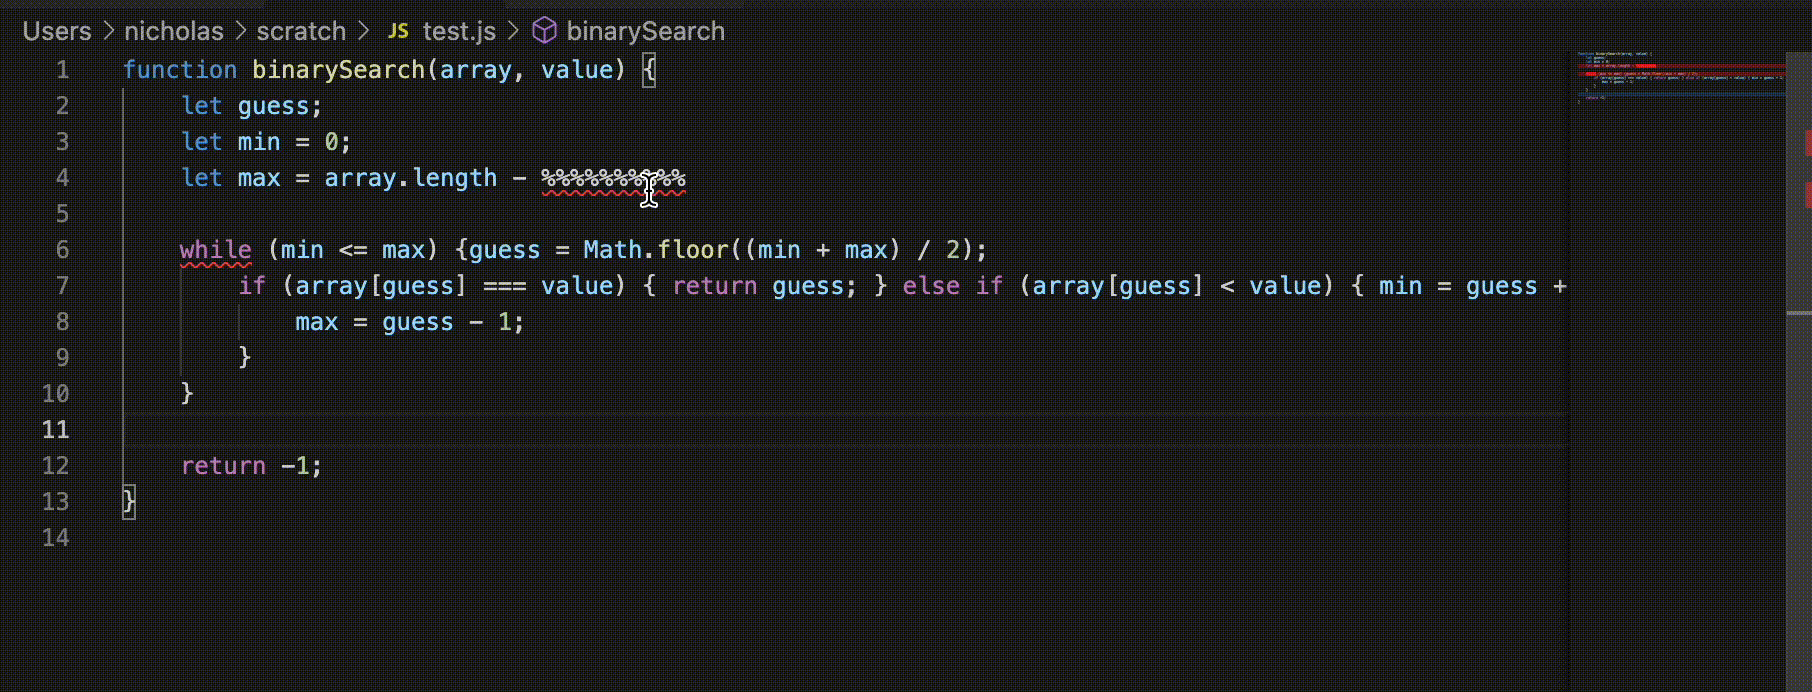Click the chevron before binarySearch breadcrumb
Screen dimensions: 1812x692
coord(514,31)
